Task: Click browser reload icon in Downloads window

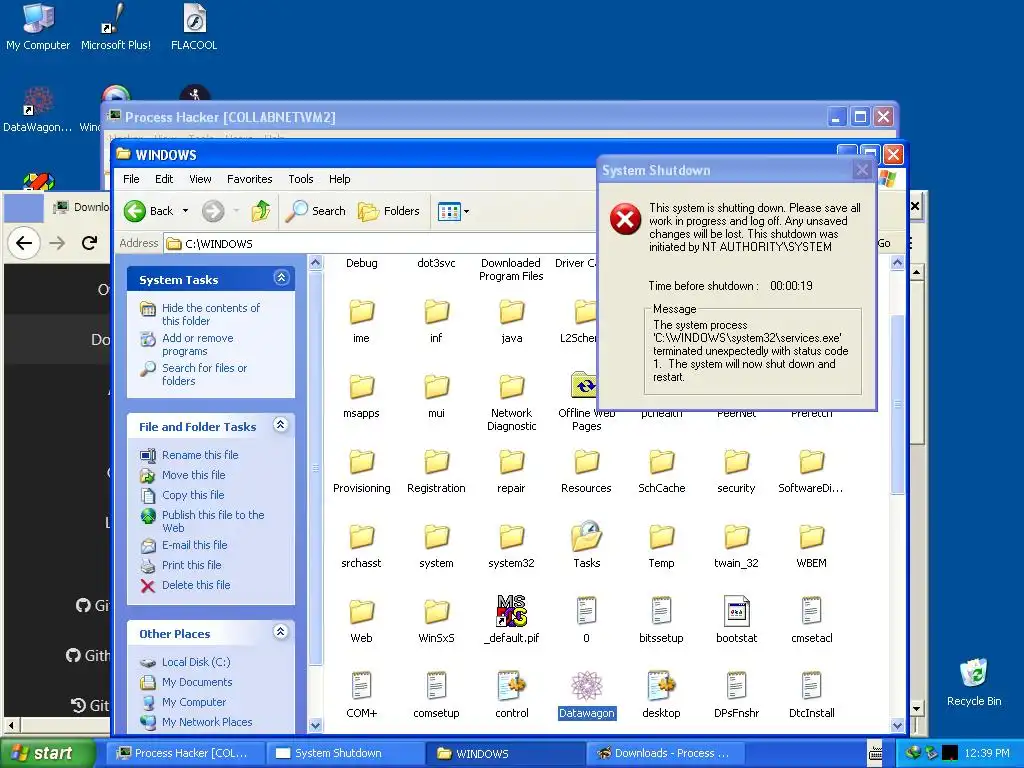Action: (x=89, y=243)
